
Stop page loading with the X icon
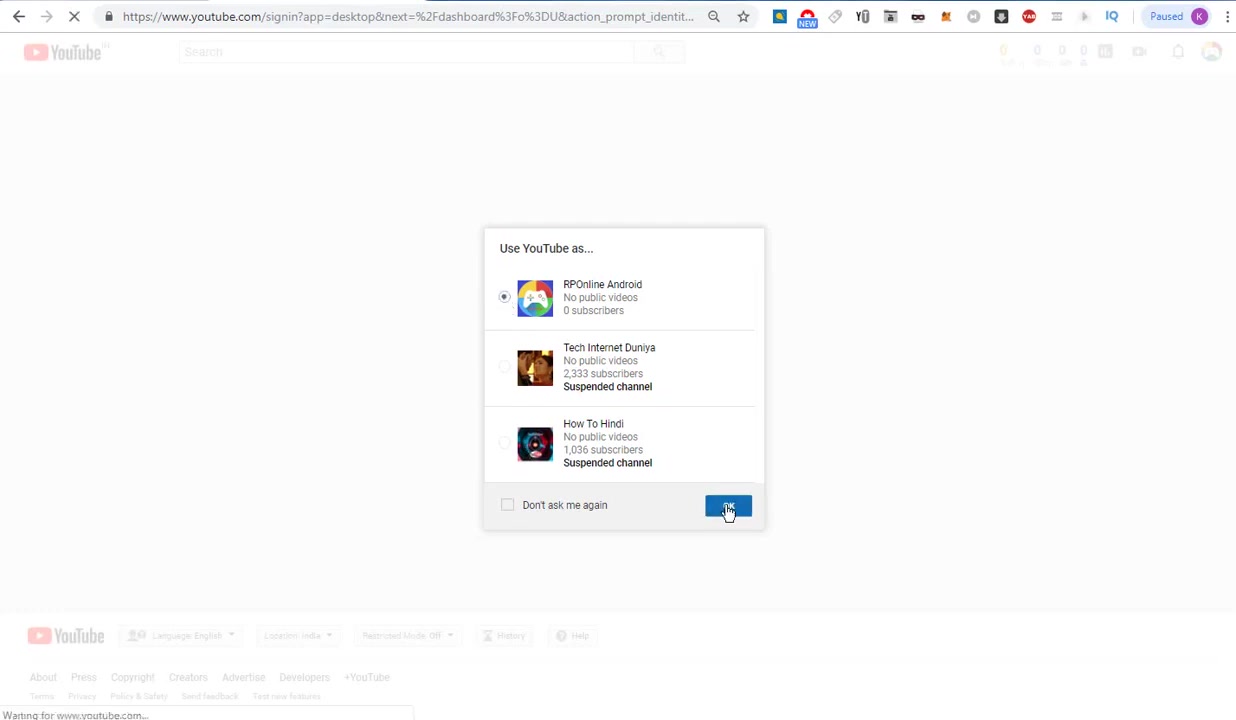(74, 16)
